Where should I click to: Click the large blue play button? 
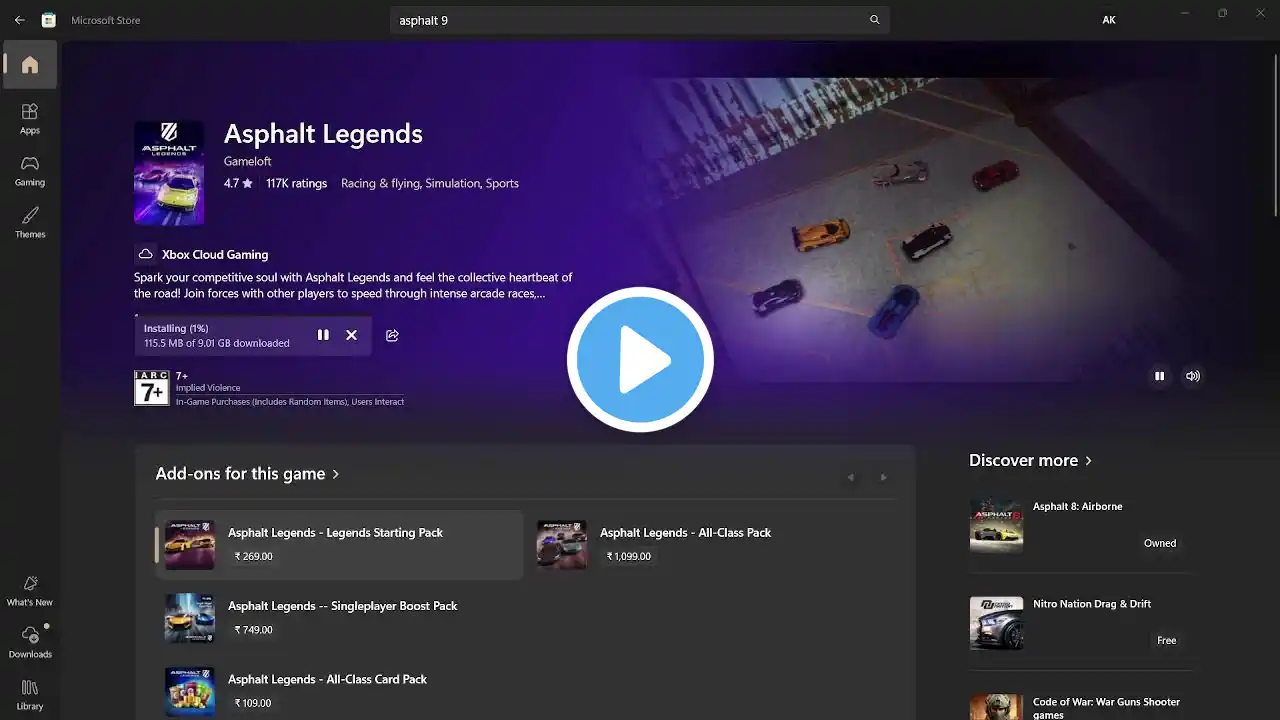coord(640,360)
